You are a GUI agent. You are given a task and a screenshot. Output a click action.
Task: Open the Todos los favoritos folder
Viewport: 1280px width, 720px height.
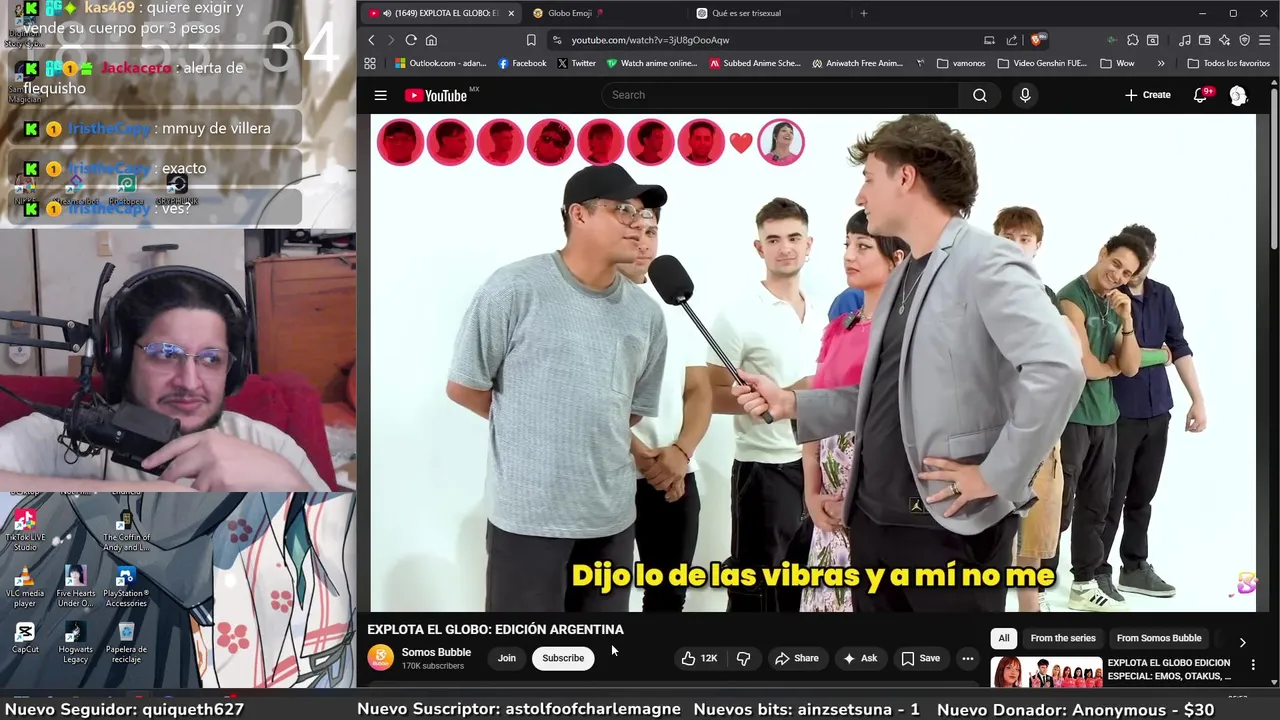1228,63
